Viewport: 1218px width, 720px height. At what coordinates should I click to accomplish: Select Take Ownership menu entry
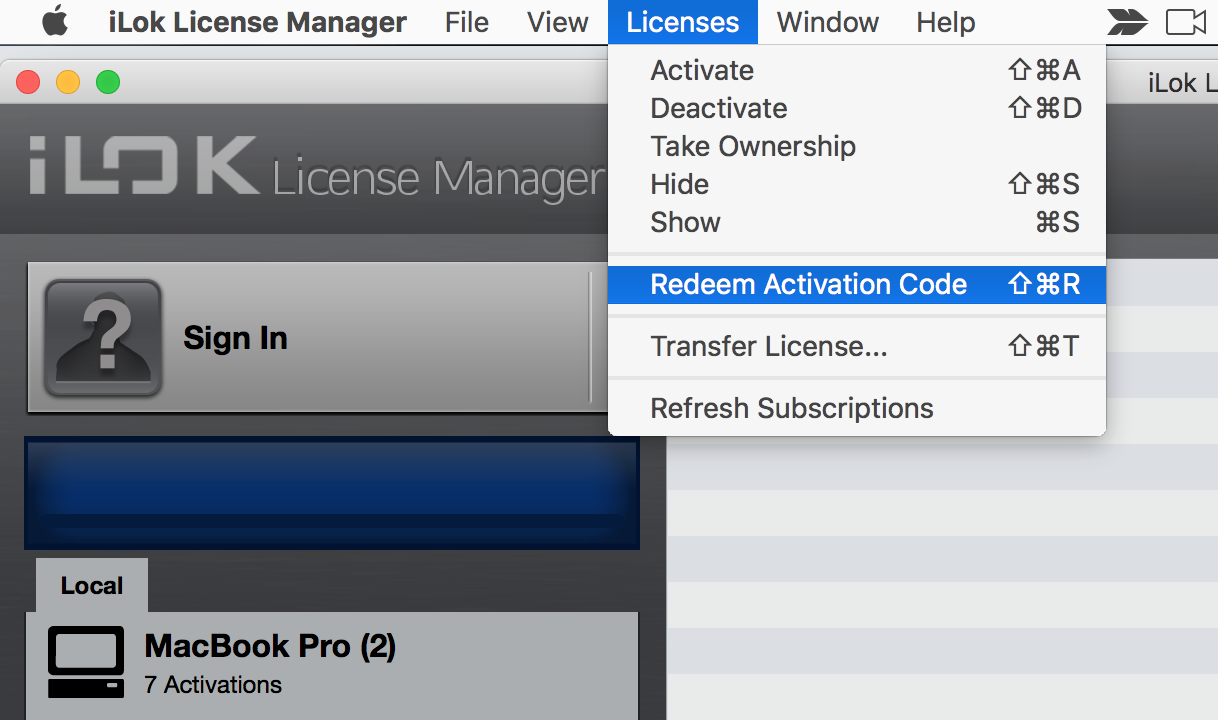click(857, 146)
